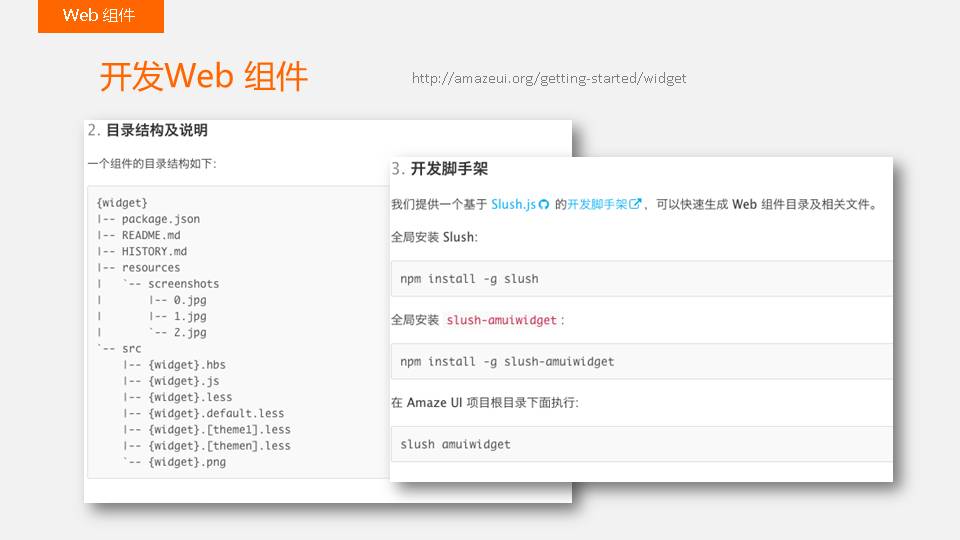This screenshot has height=540, width=960.
Task: Click the 开发Web 组件 slide title
Action: [x=204, y=76]
